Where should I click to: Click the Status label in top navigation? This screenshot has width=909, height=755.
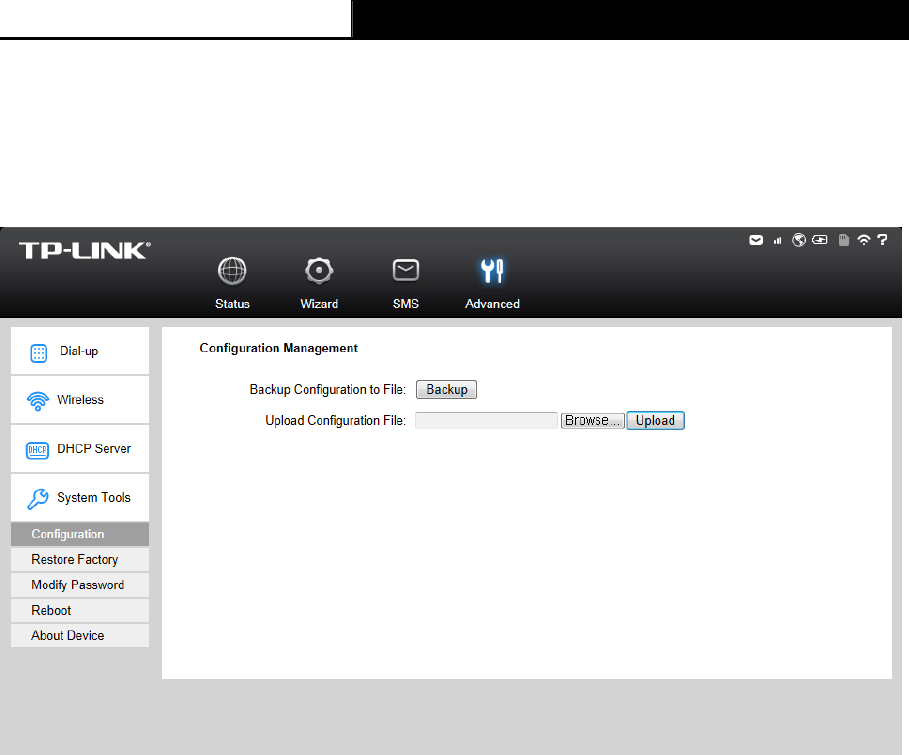(232, 304)
